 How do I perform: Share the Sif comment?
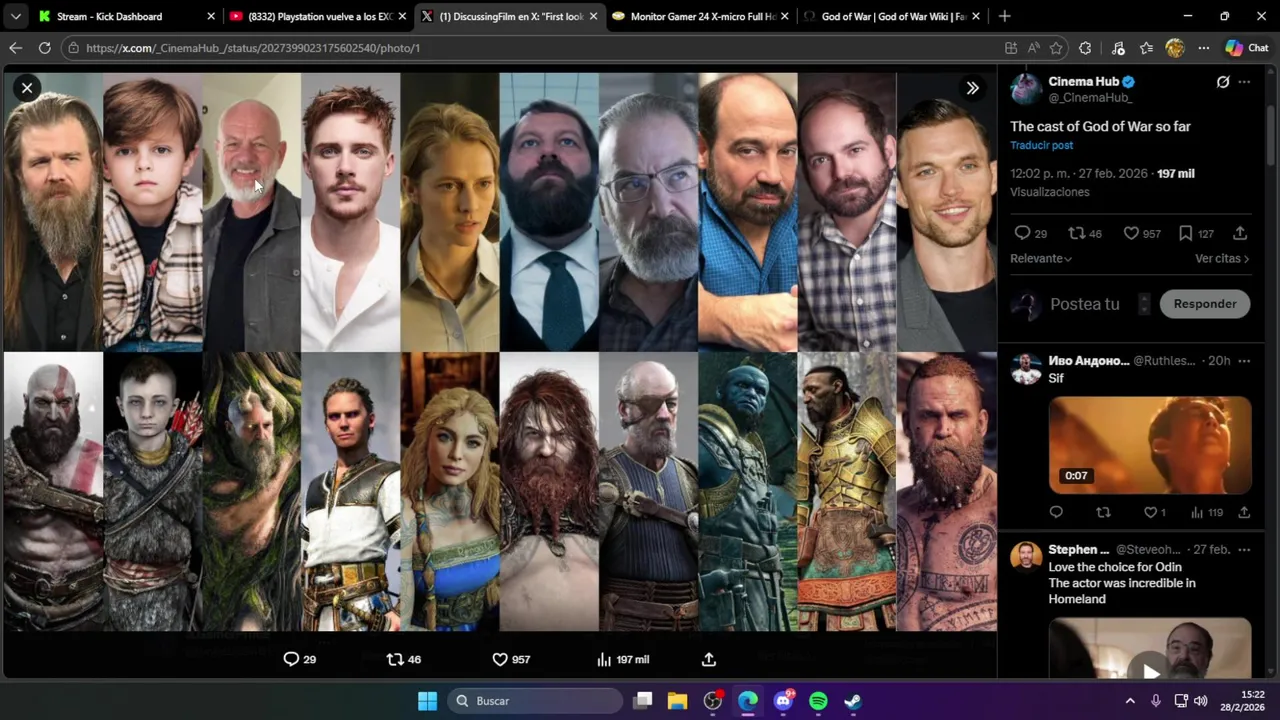1244,512
